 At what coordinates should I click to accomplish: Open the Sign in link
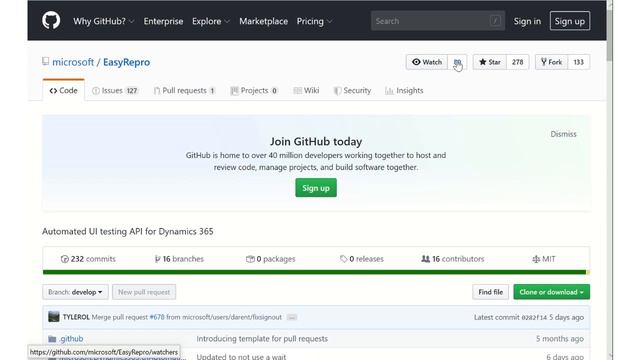[x=527, y=21]
